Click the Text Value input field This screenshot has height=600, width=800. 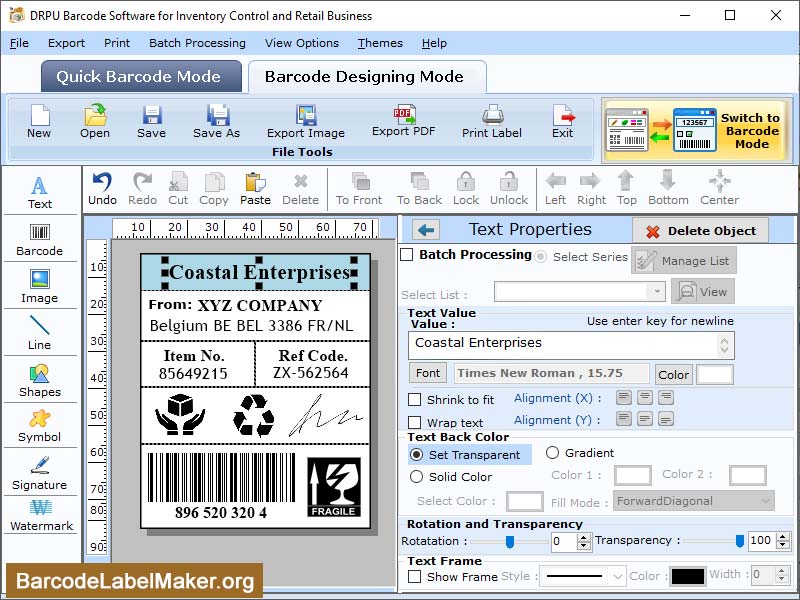tap(565, 345)
